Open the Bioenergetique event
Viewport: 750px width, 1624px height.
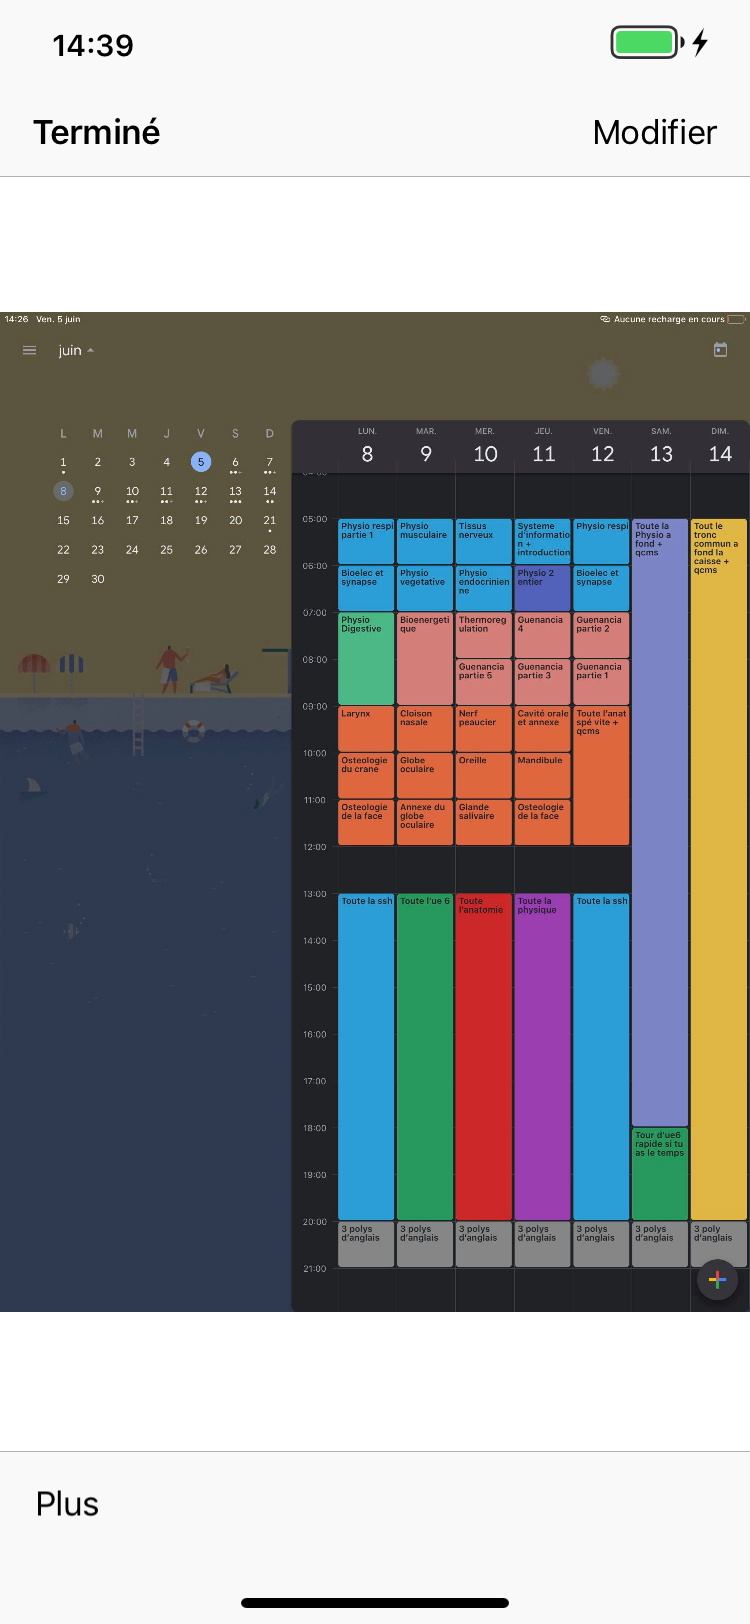(425, 659)
